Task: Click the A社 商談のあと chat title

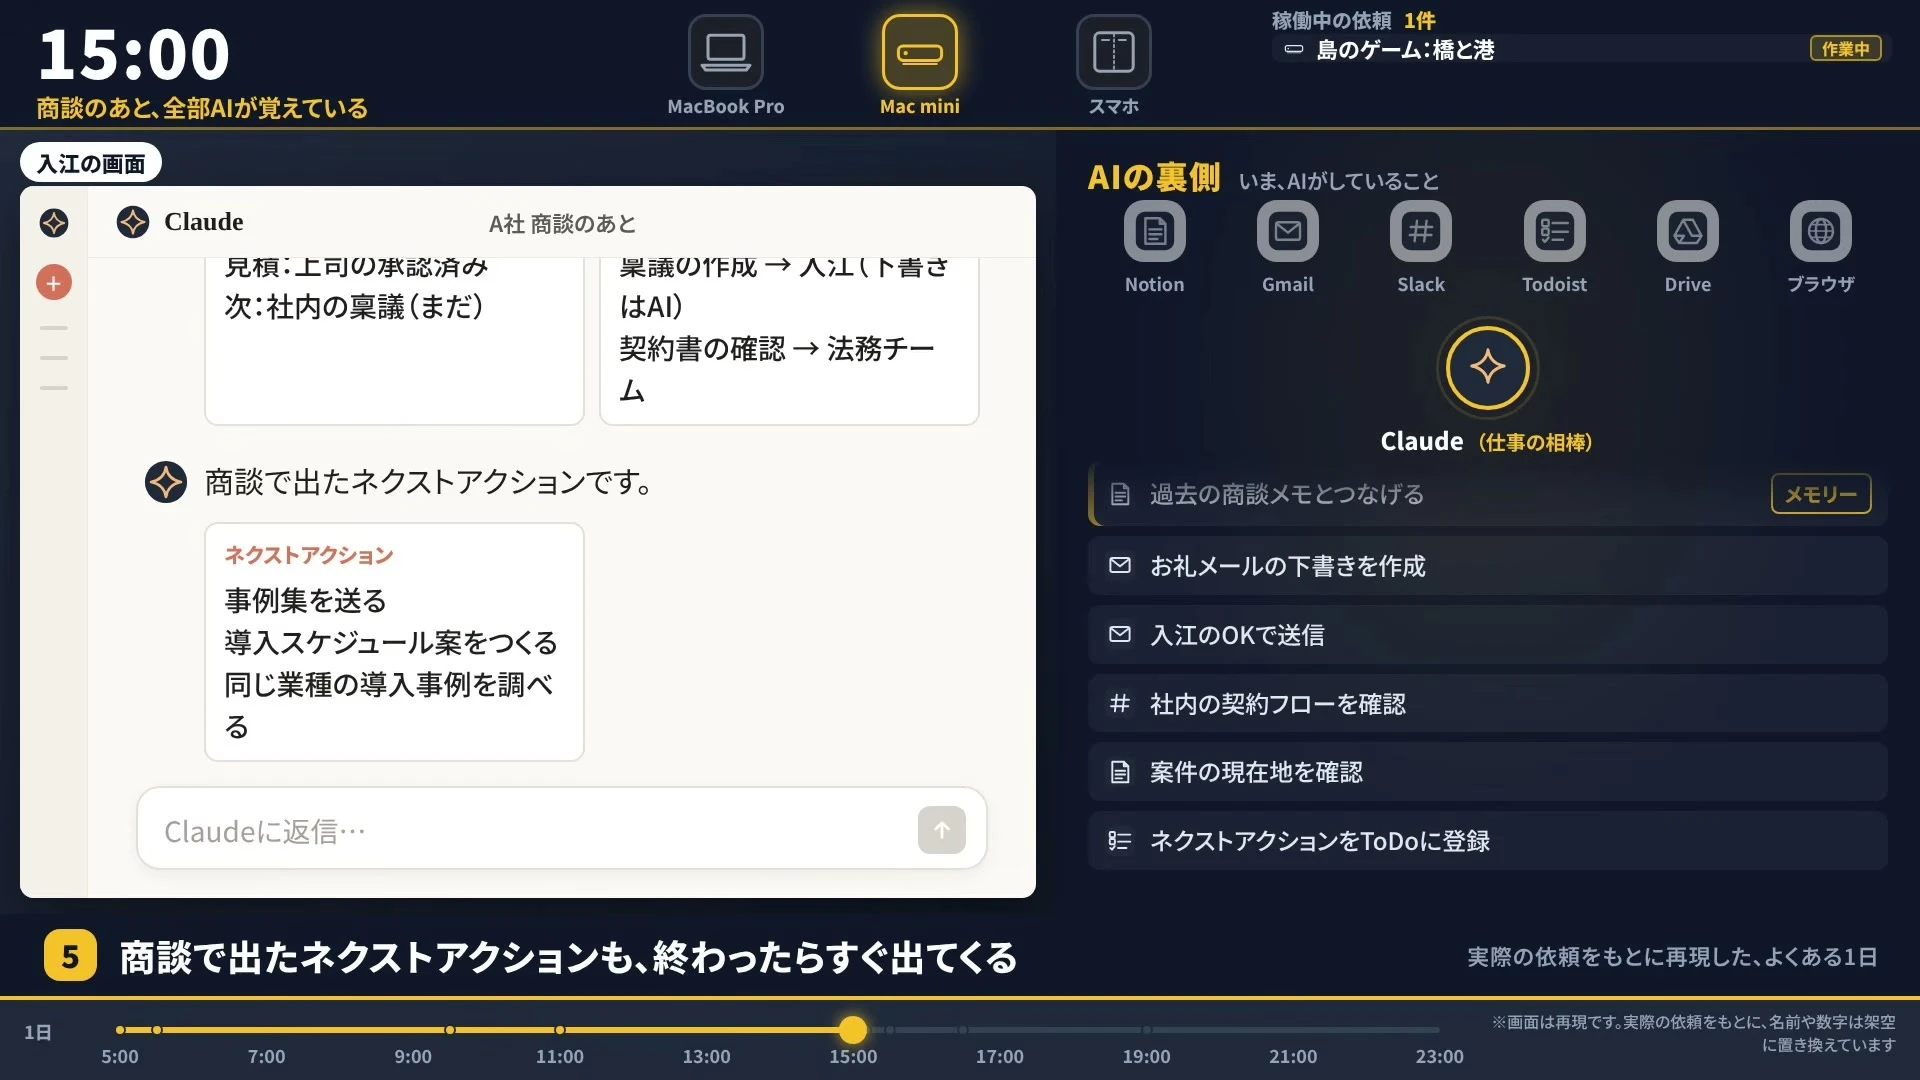Action: 562,224
